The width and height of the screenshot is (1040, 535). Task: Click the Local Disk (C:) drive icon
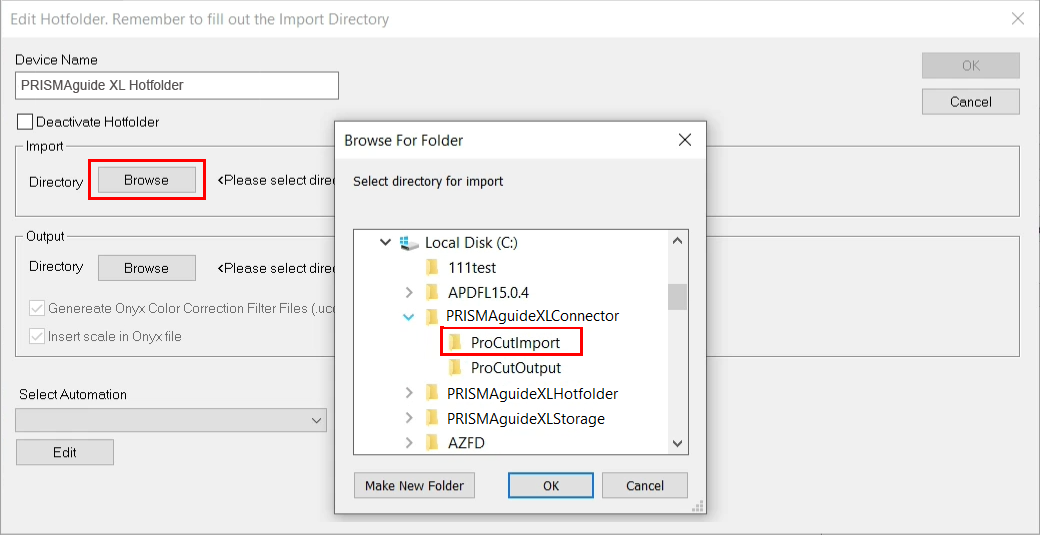[x=409, y=242]
